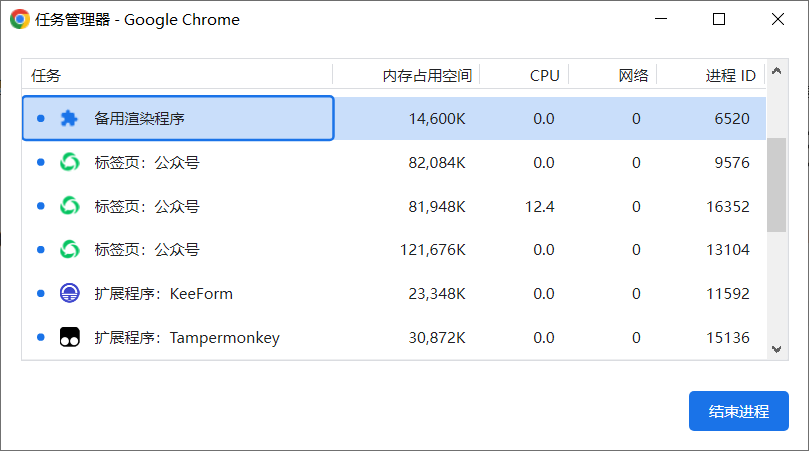Sort by 任务 column header
Viewport: 809px width, 451px height.
pos(46,75)
